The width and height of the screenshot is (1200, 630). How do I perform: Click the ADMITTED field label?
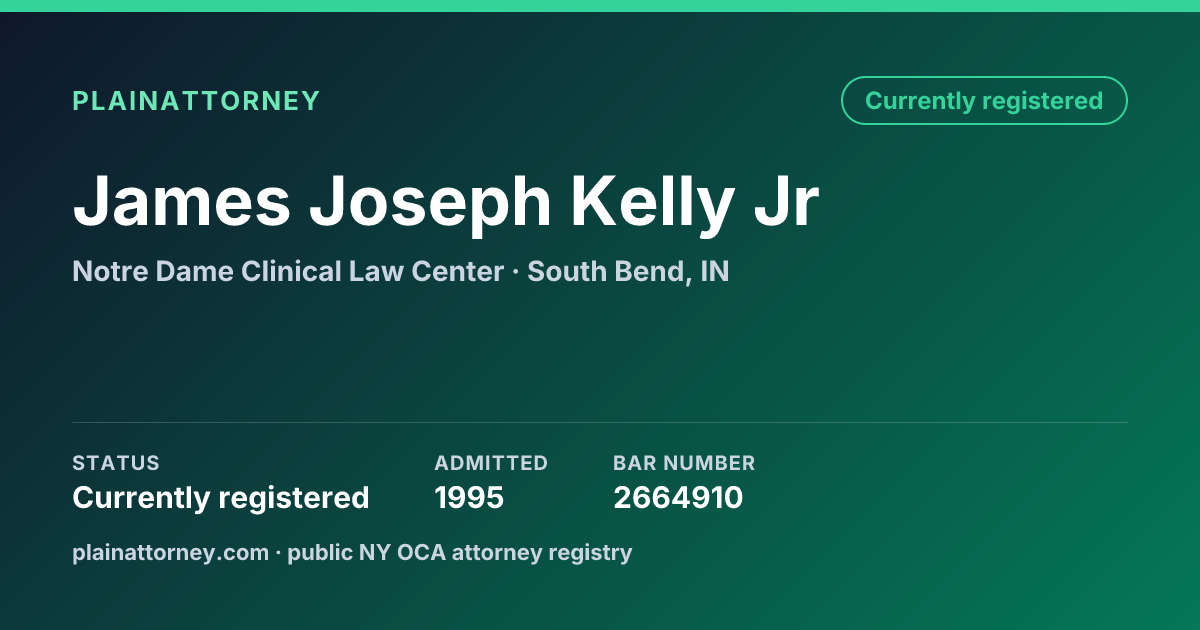tap(491, 463)
